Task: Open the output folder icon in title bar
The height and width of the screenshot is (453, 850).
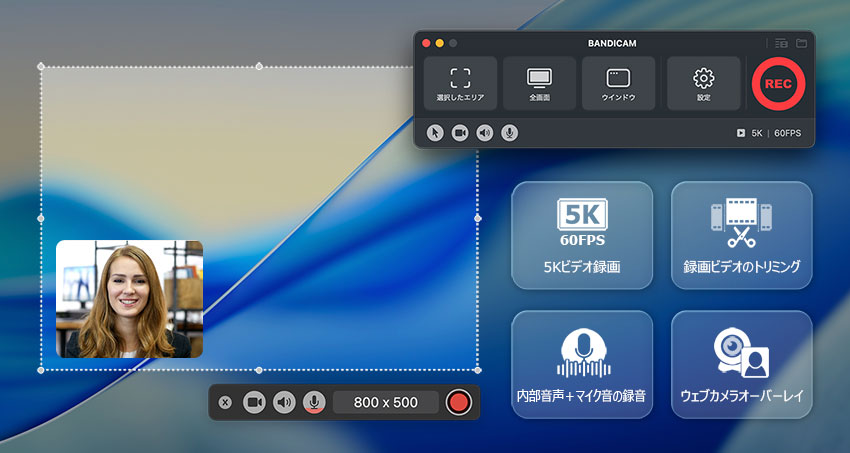Action: (801, 43)
